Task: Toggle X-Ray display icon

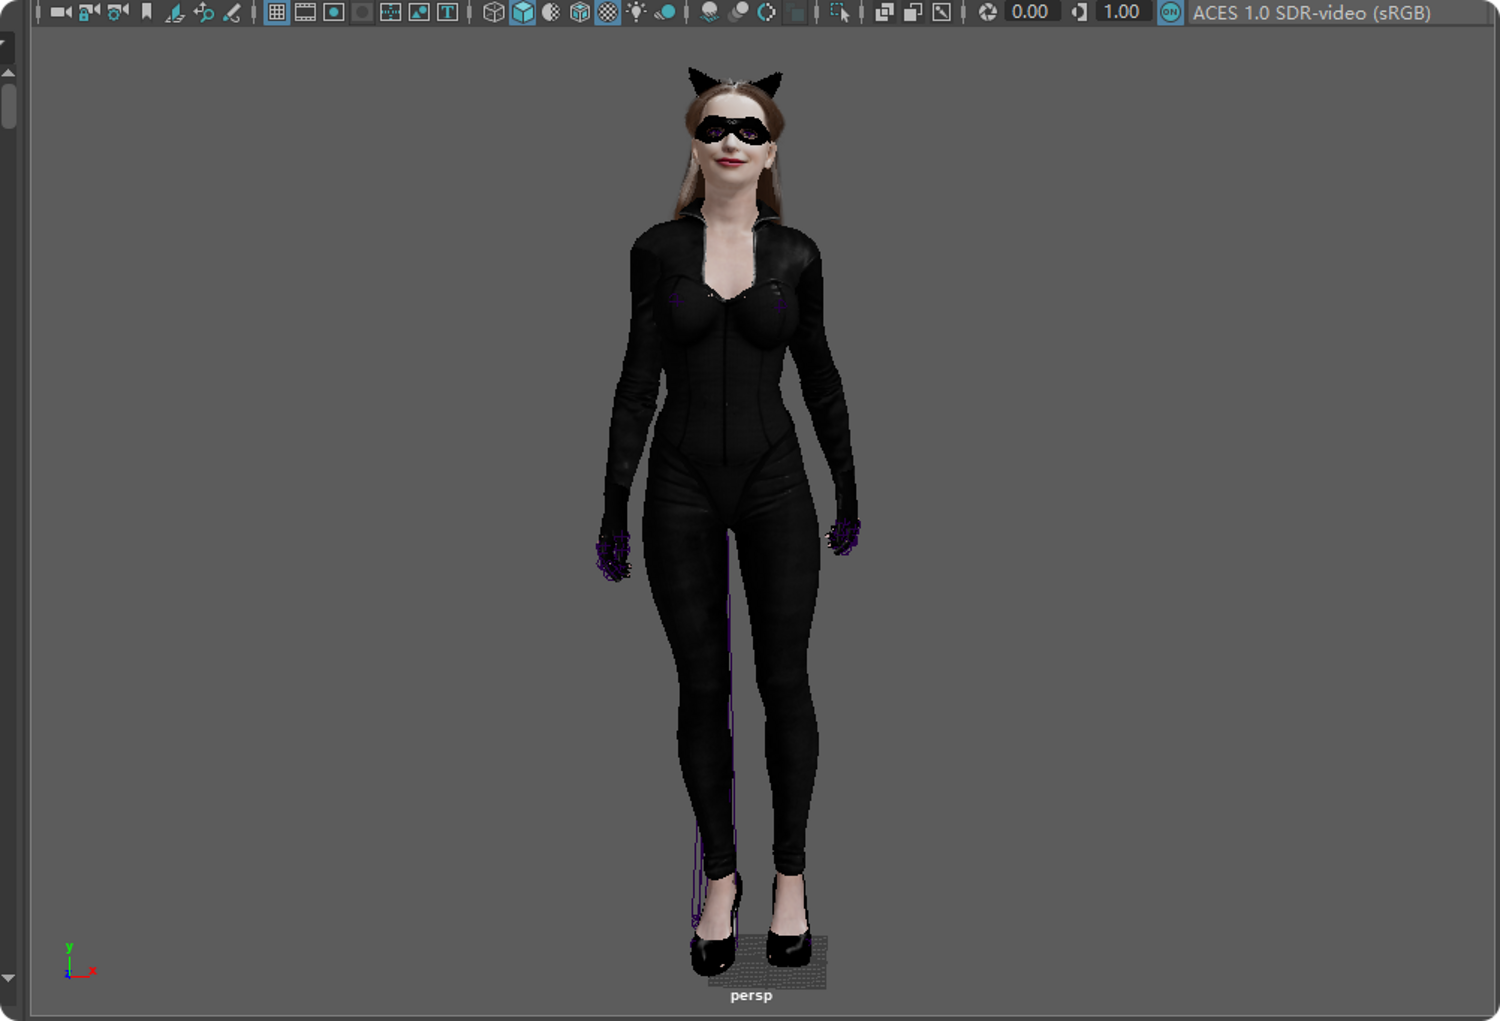Action: (x=885, y=12)
